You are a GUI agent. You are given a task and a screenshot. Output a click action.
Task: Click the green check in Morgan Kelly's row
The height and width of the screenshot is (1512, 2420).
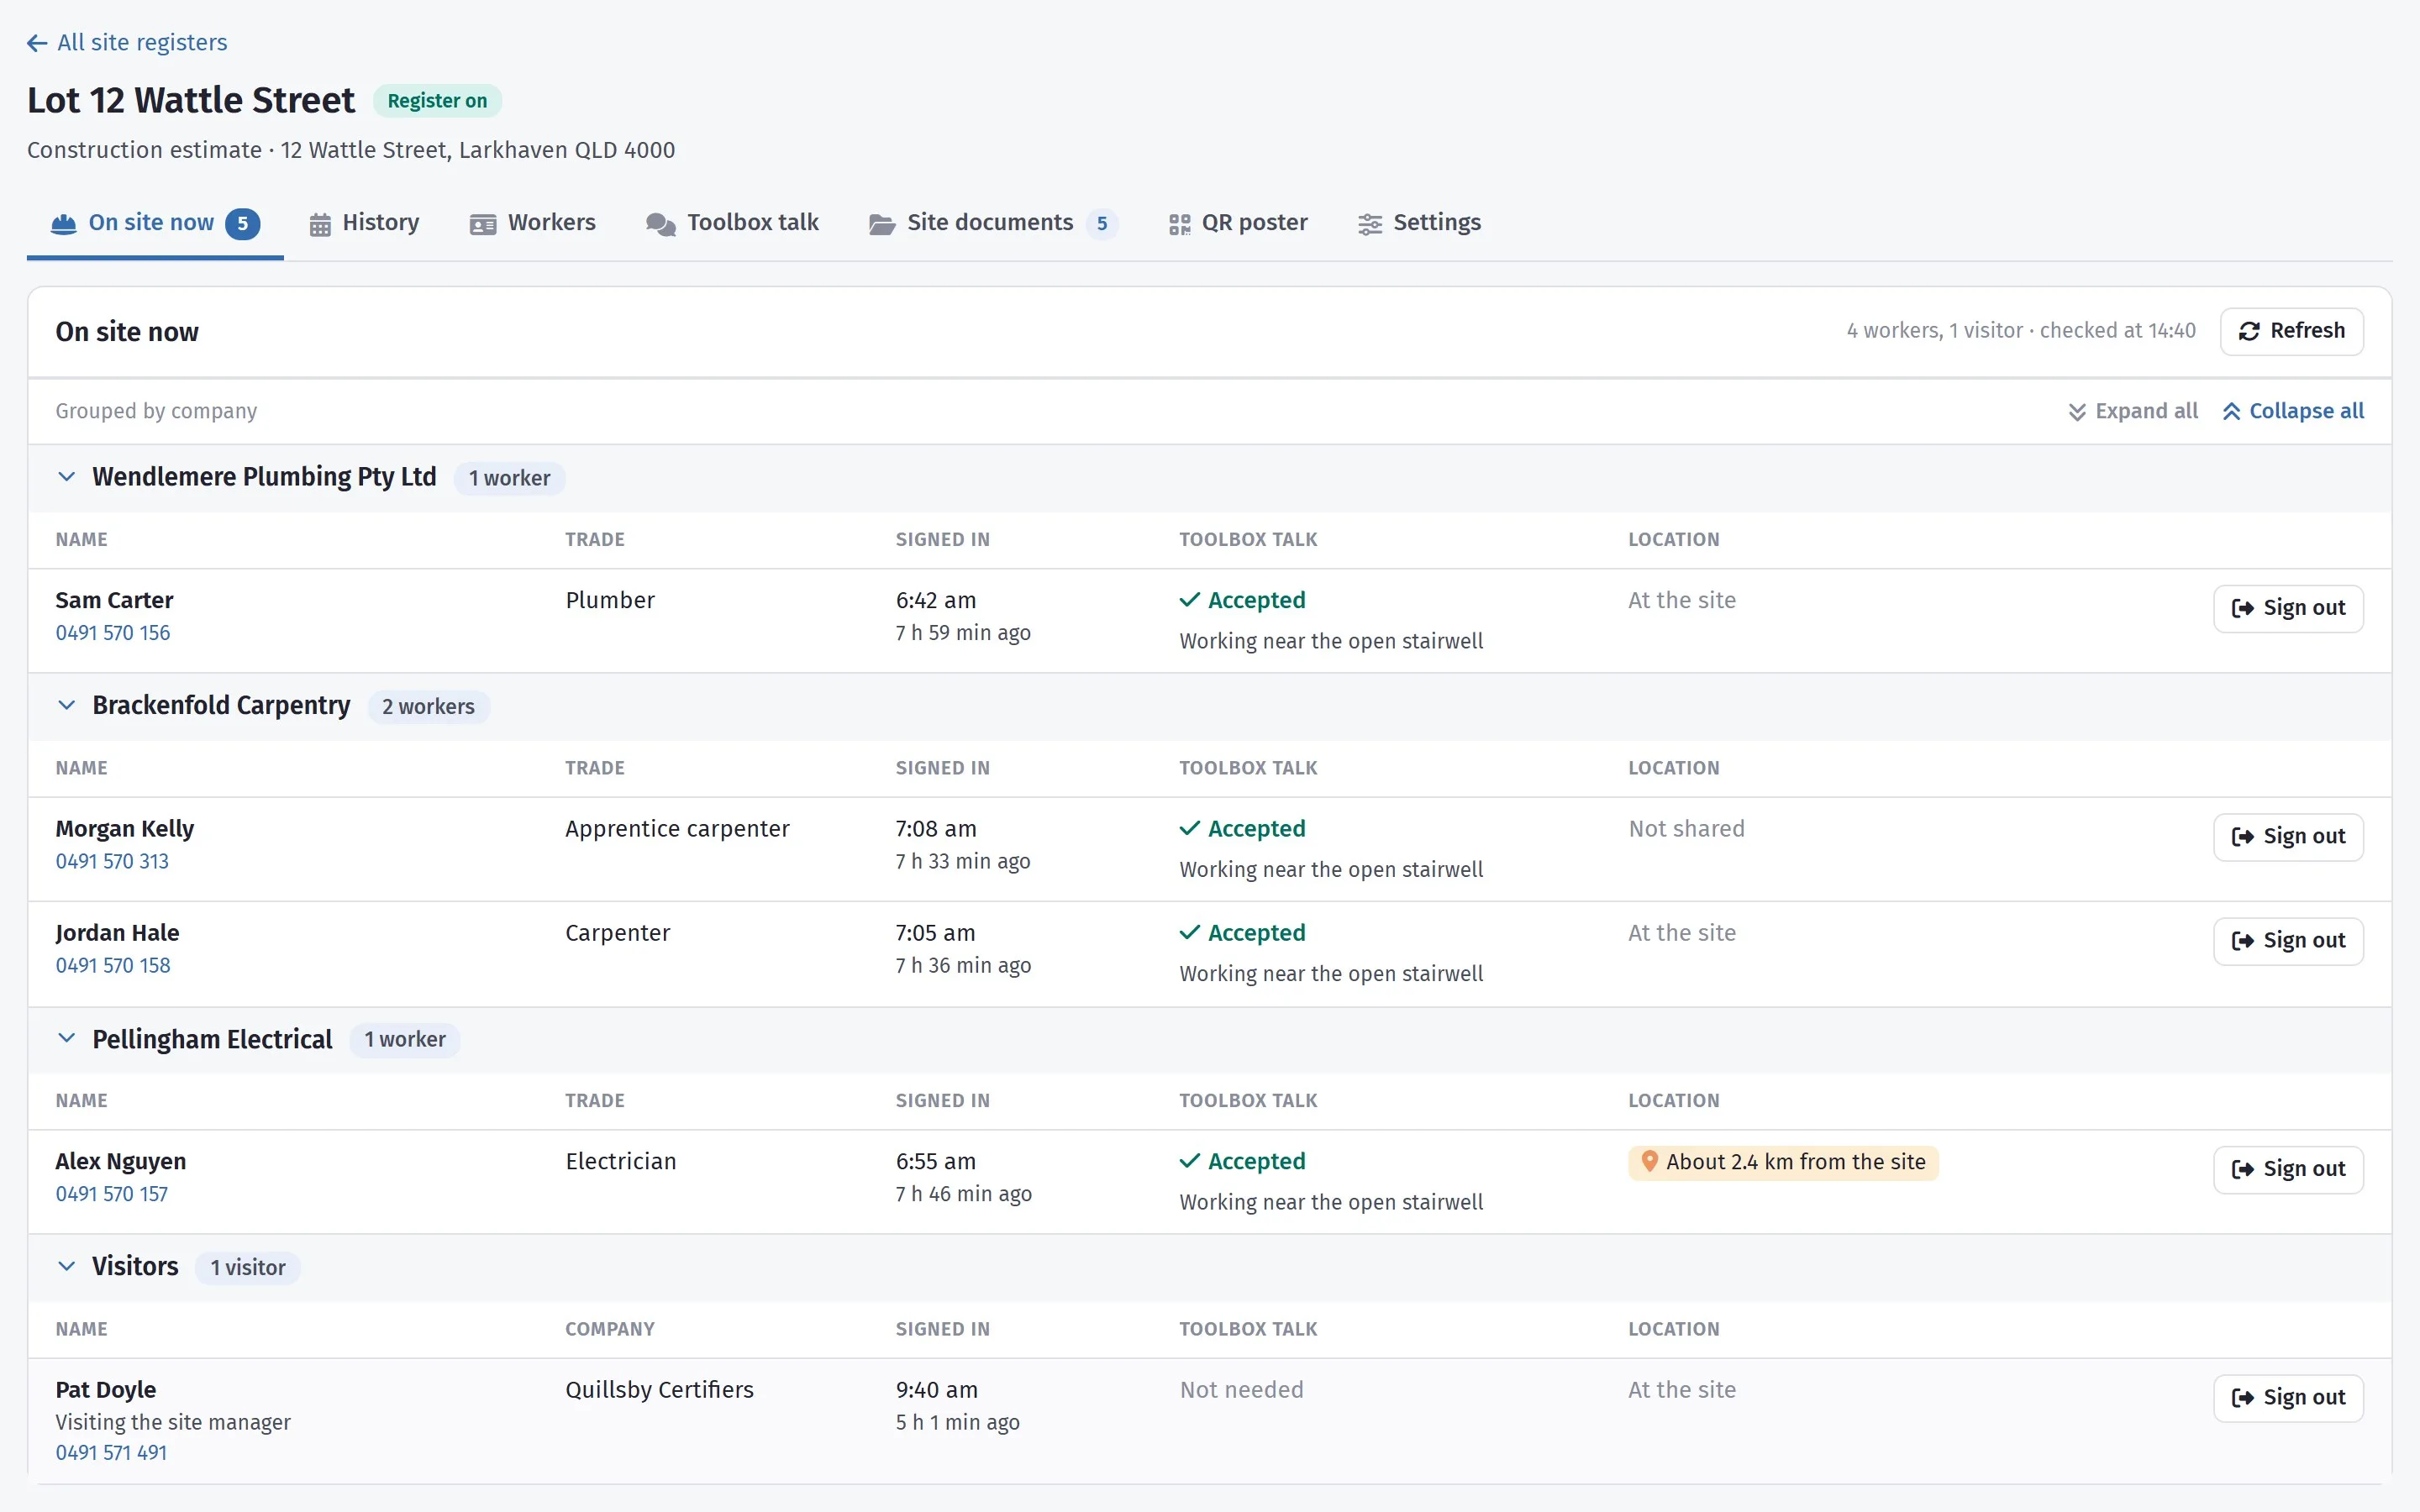(x=1190, y=828)
